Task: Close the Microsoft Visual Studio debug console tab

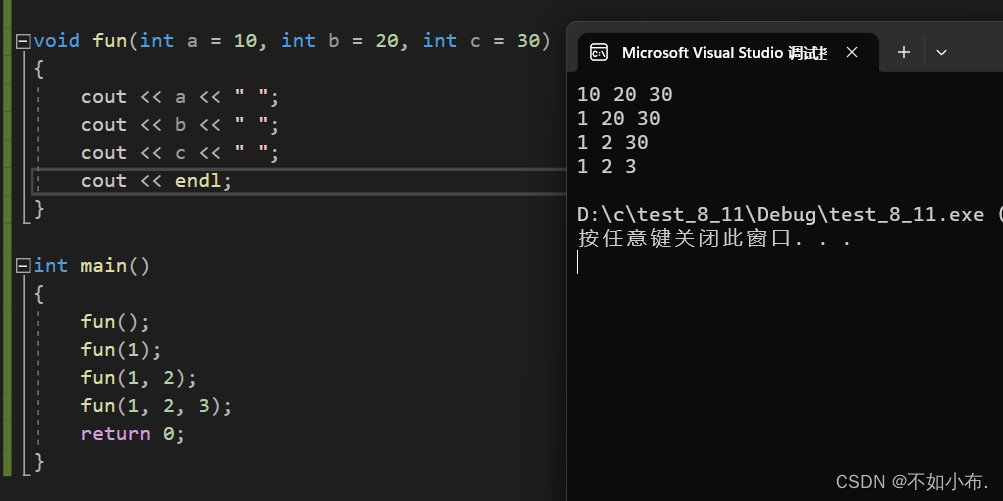Action: click(851, 52)
